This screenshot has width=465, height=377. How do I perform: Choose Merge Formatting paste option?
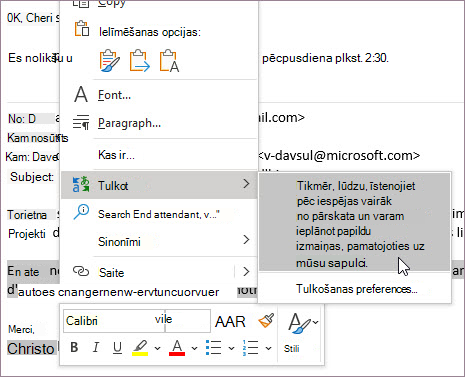[x=139, y=61]
